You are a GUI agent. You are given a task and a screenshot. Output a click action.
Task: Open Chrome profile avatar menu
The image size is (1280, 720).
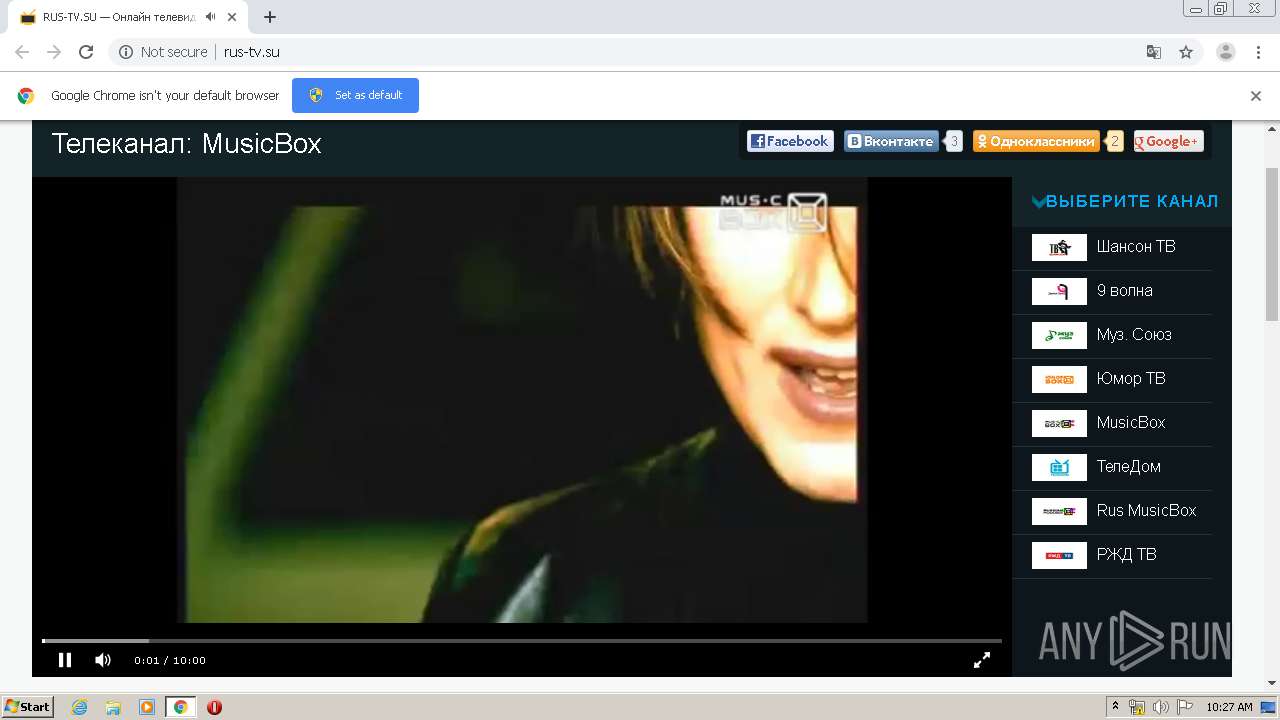[x=1226, y=52]
